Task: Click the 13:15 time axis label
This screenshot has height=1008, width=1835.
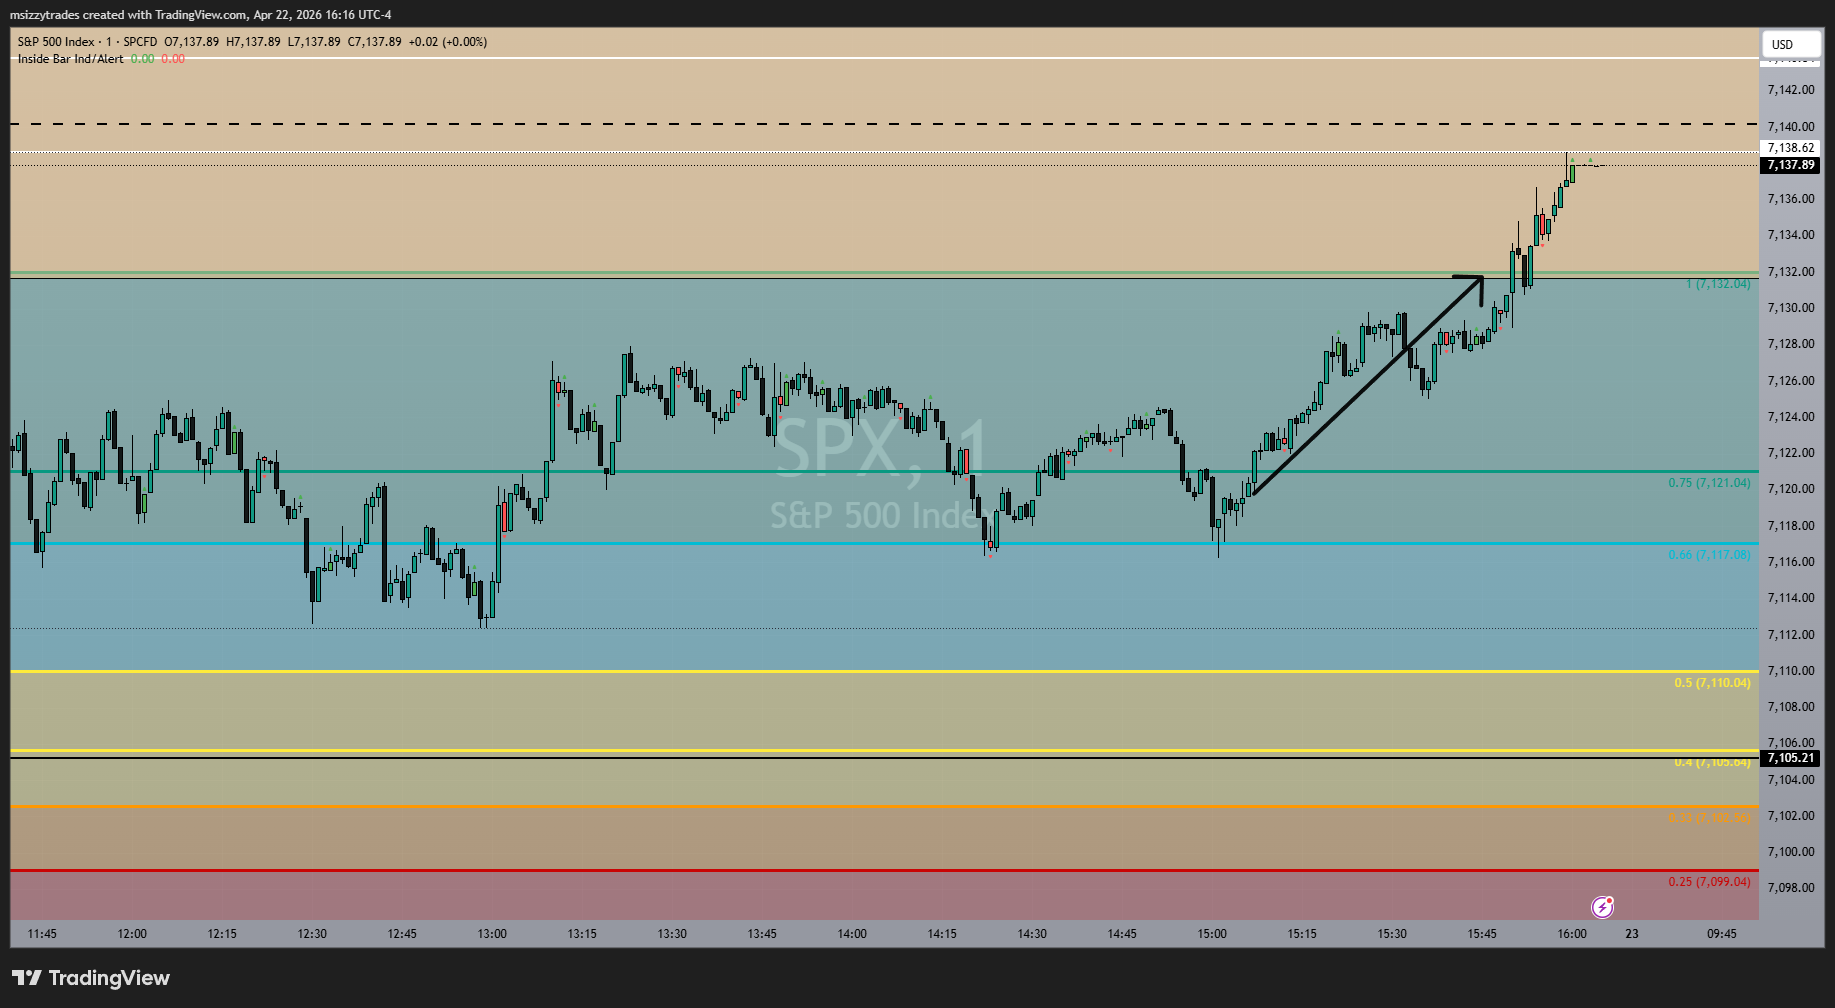Action: (582, 934)
